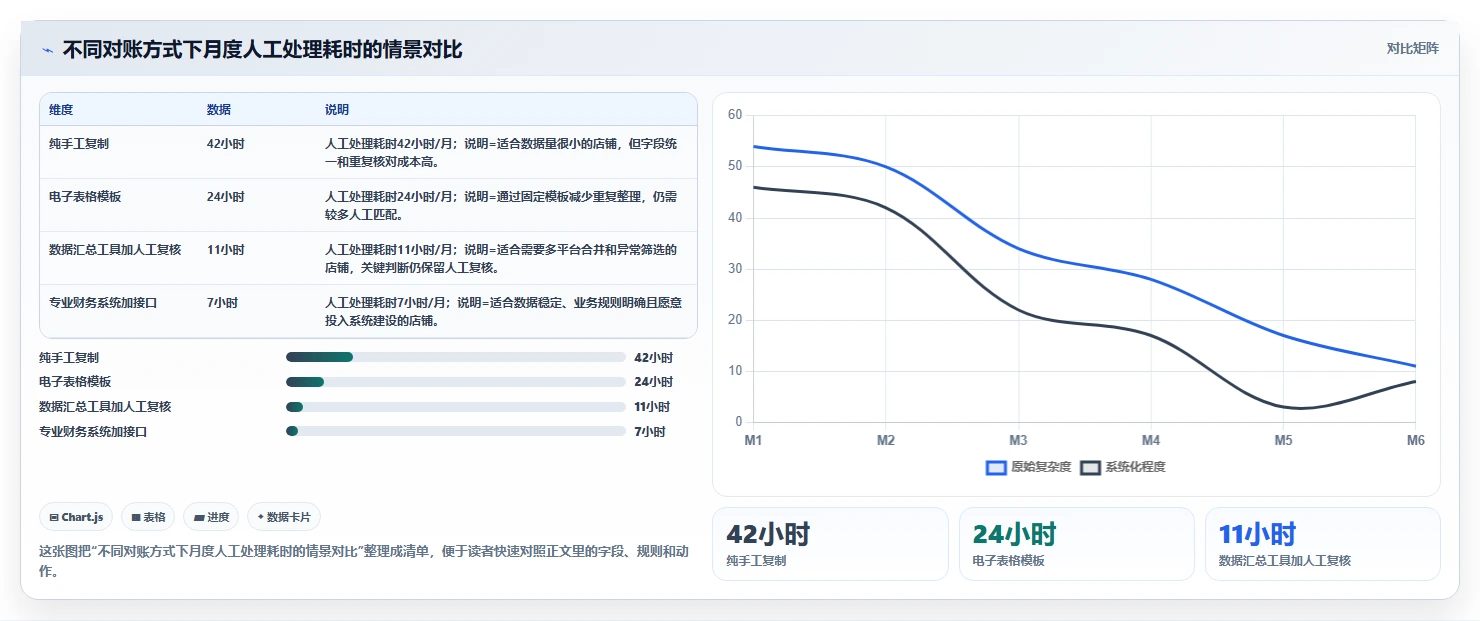Click the 60 y-axis label
This screenshot has width=1480, height=621.
(735, 115)
